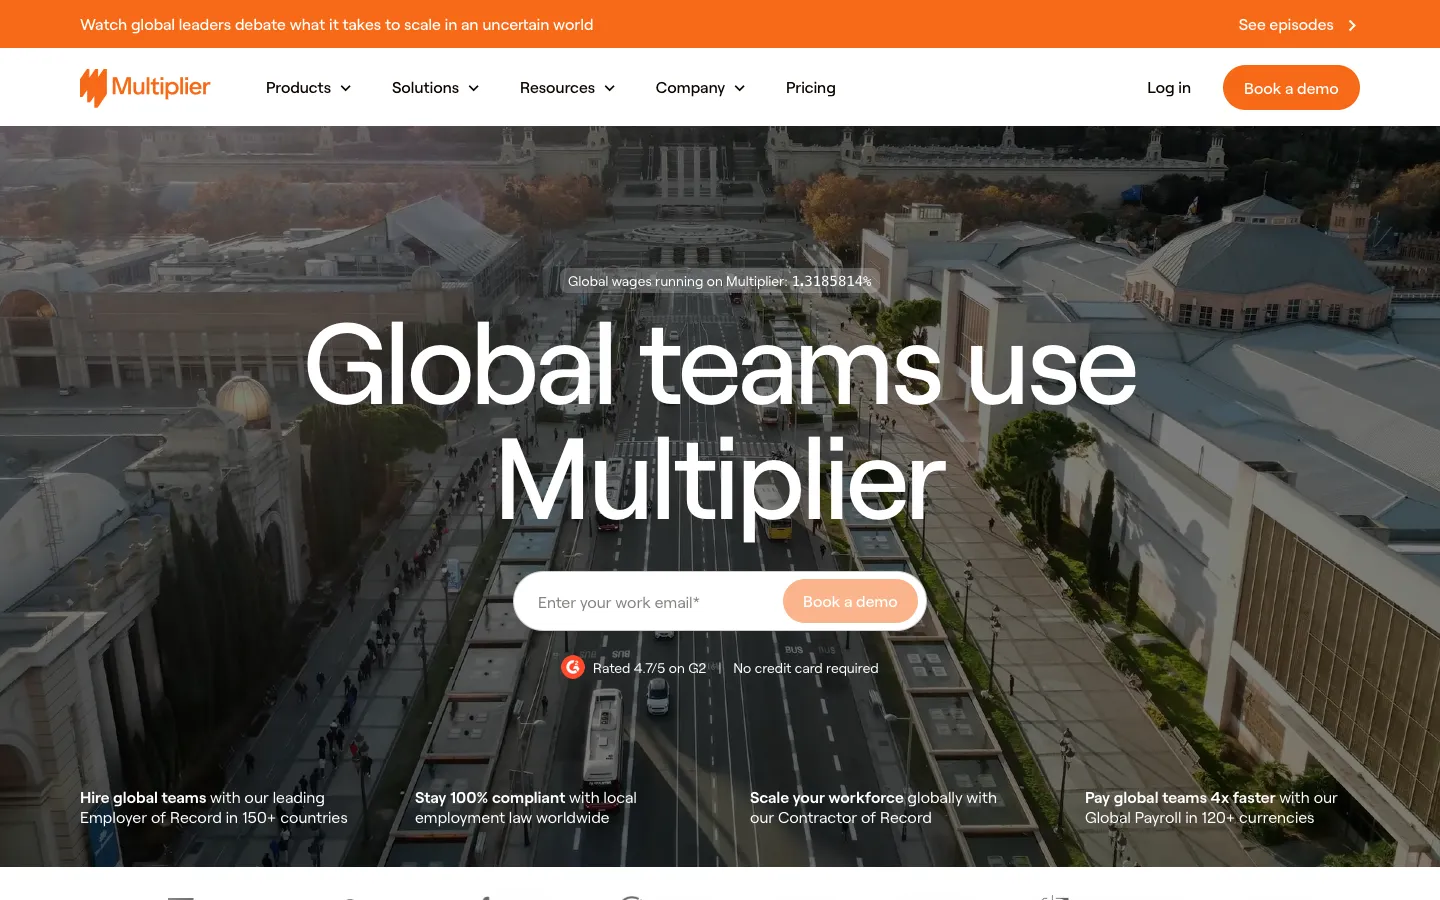Click the Global wages running on Multiplier badge
1440x900 pixels.
tap(720, 281)
